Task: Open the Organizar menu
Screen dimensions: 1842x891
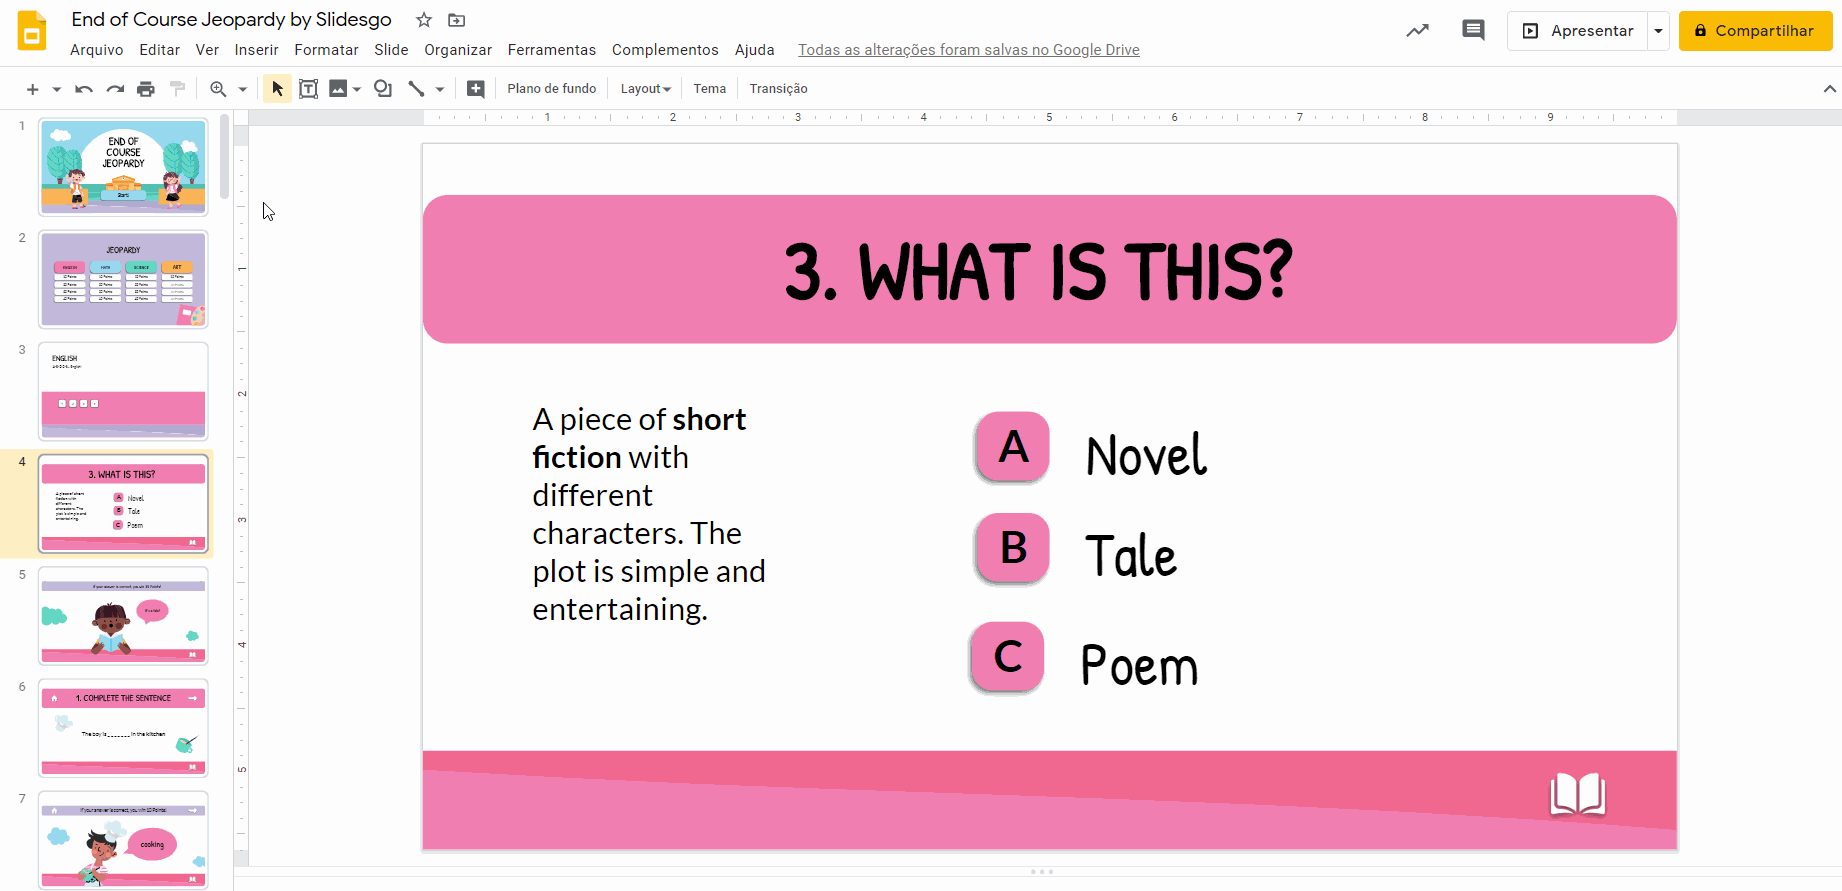Action: tap(458, 50)
